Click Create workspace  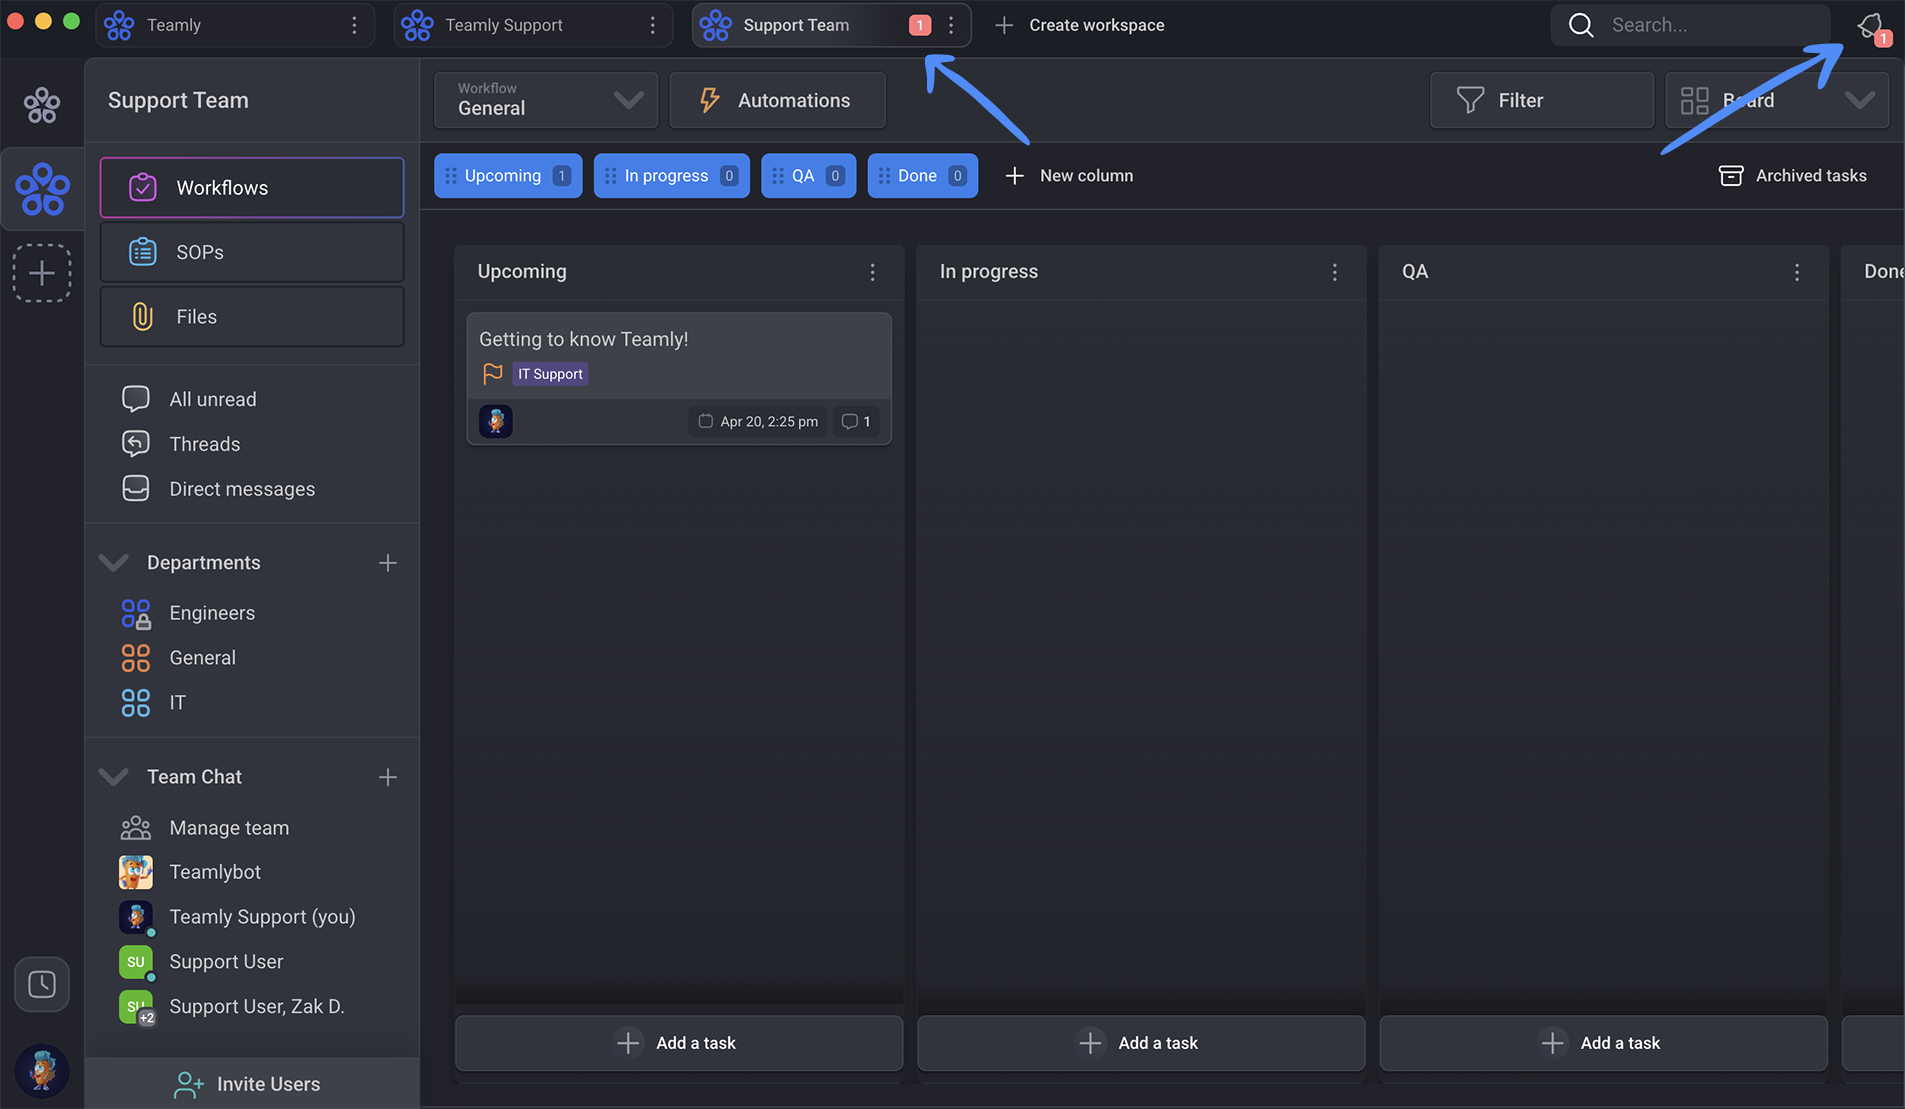click(x=1080, y=25)
